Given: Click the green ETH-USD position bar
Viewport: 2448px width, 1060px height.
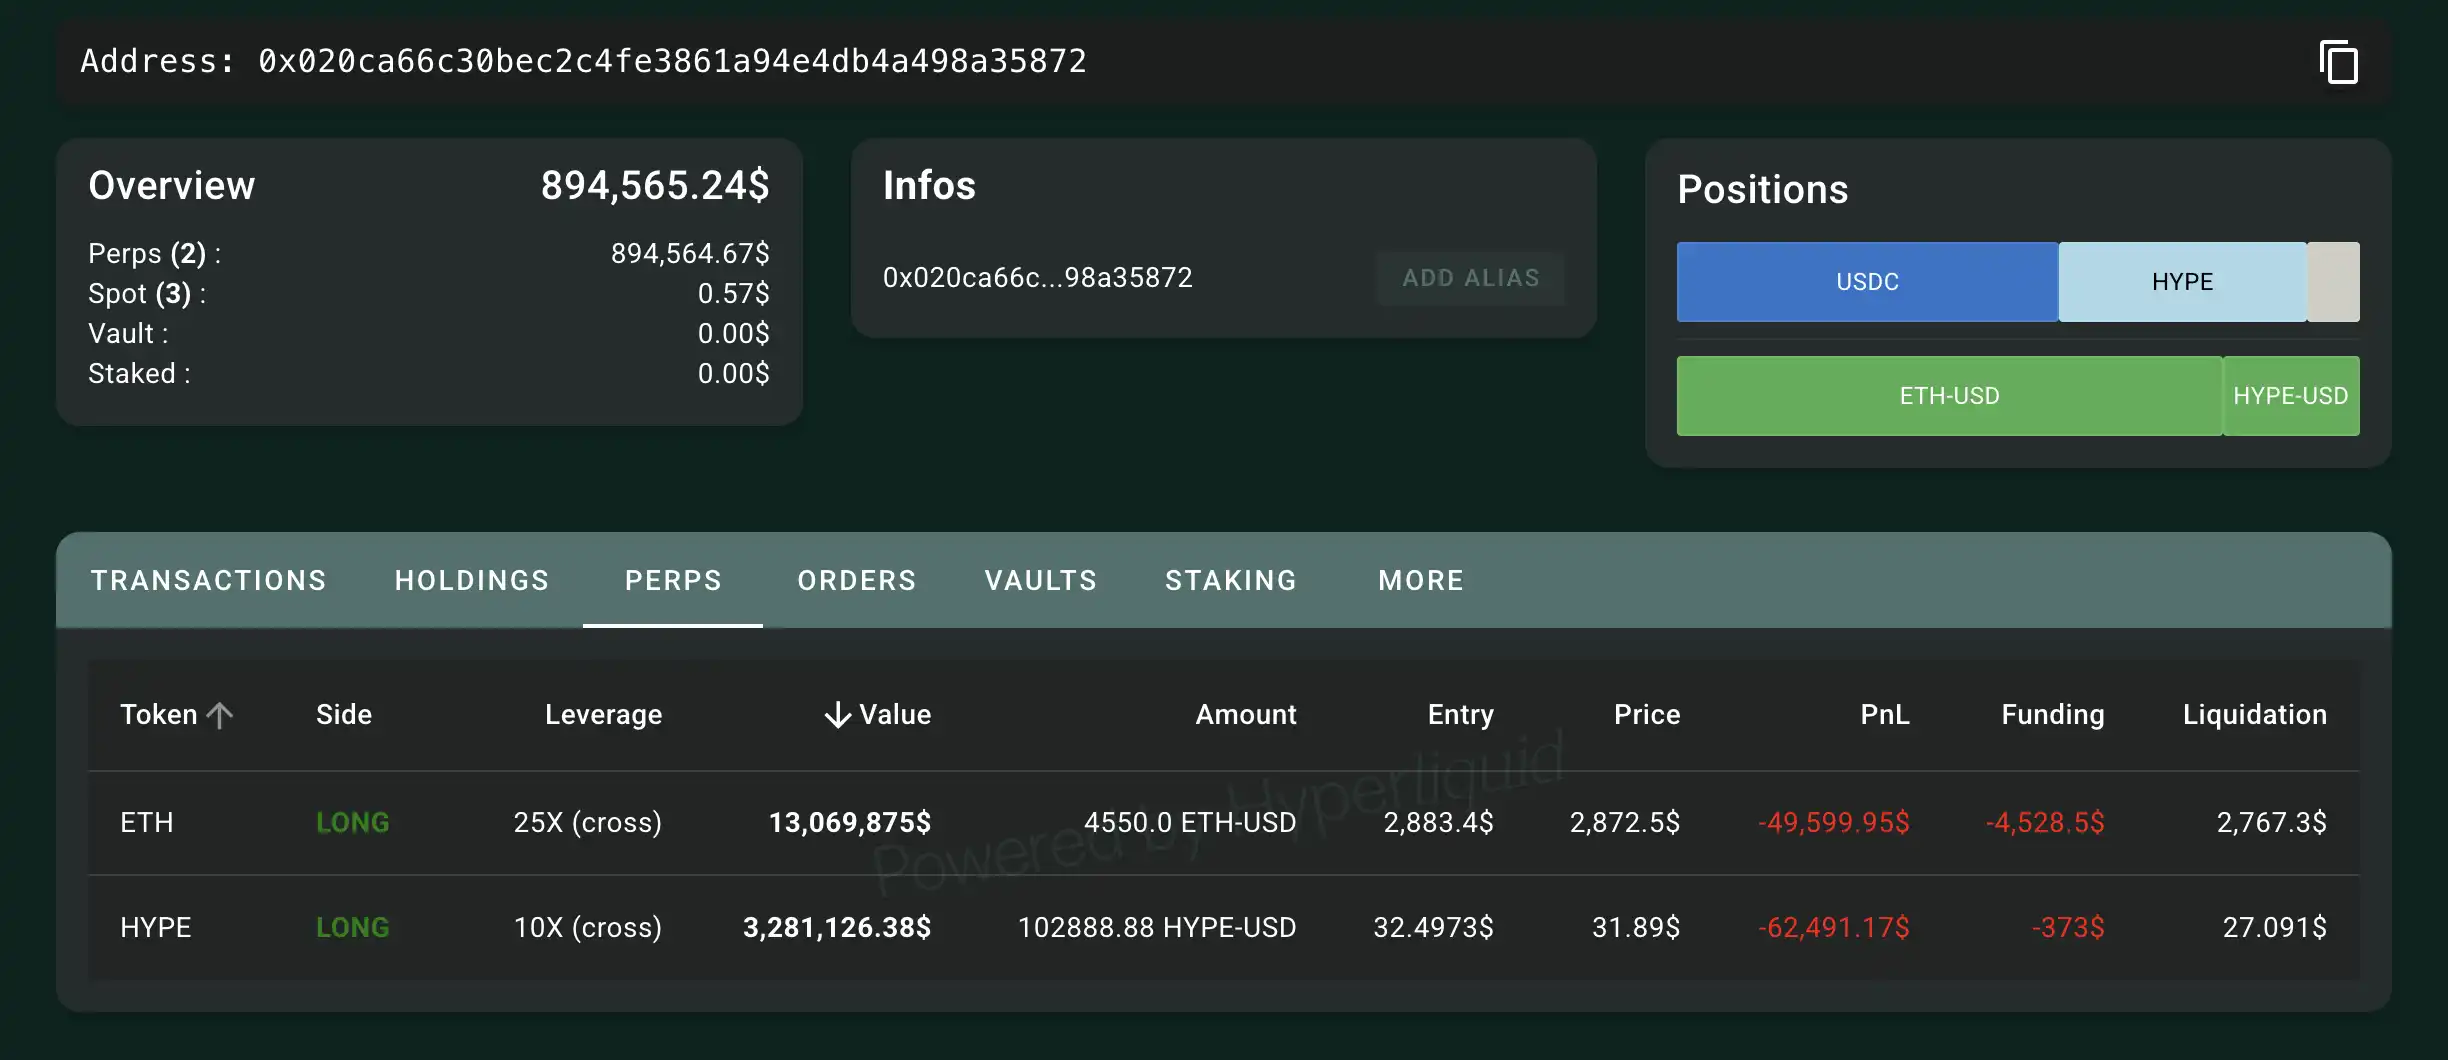Looking at the screenshot, I should tap(1949, 396).
